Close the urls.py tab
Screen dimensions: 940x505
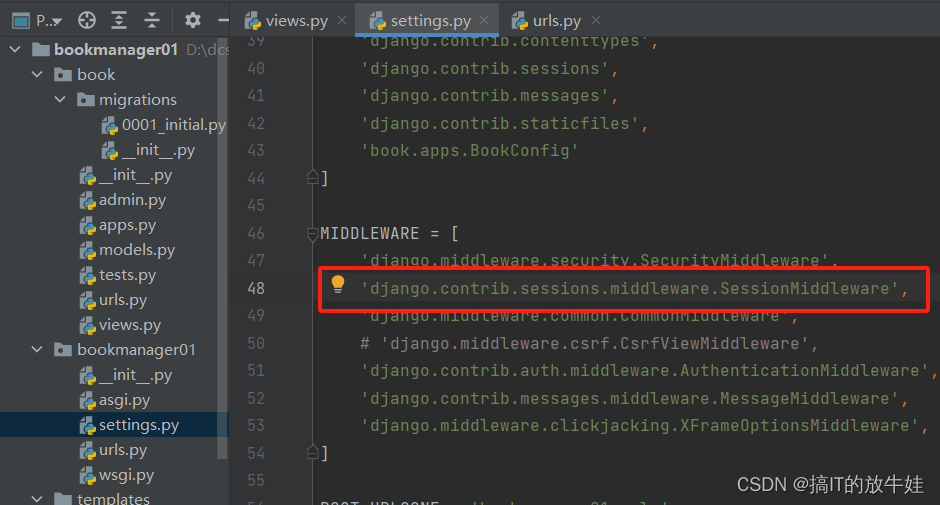click(595, 20)
